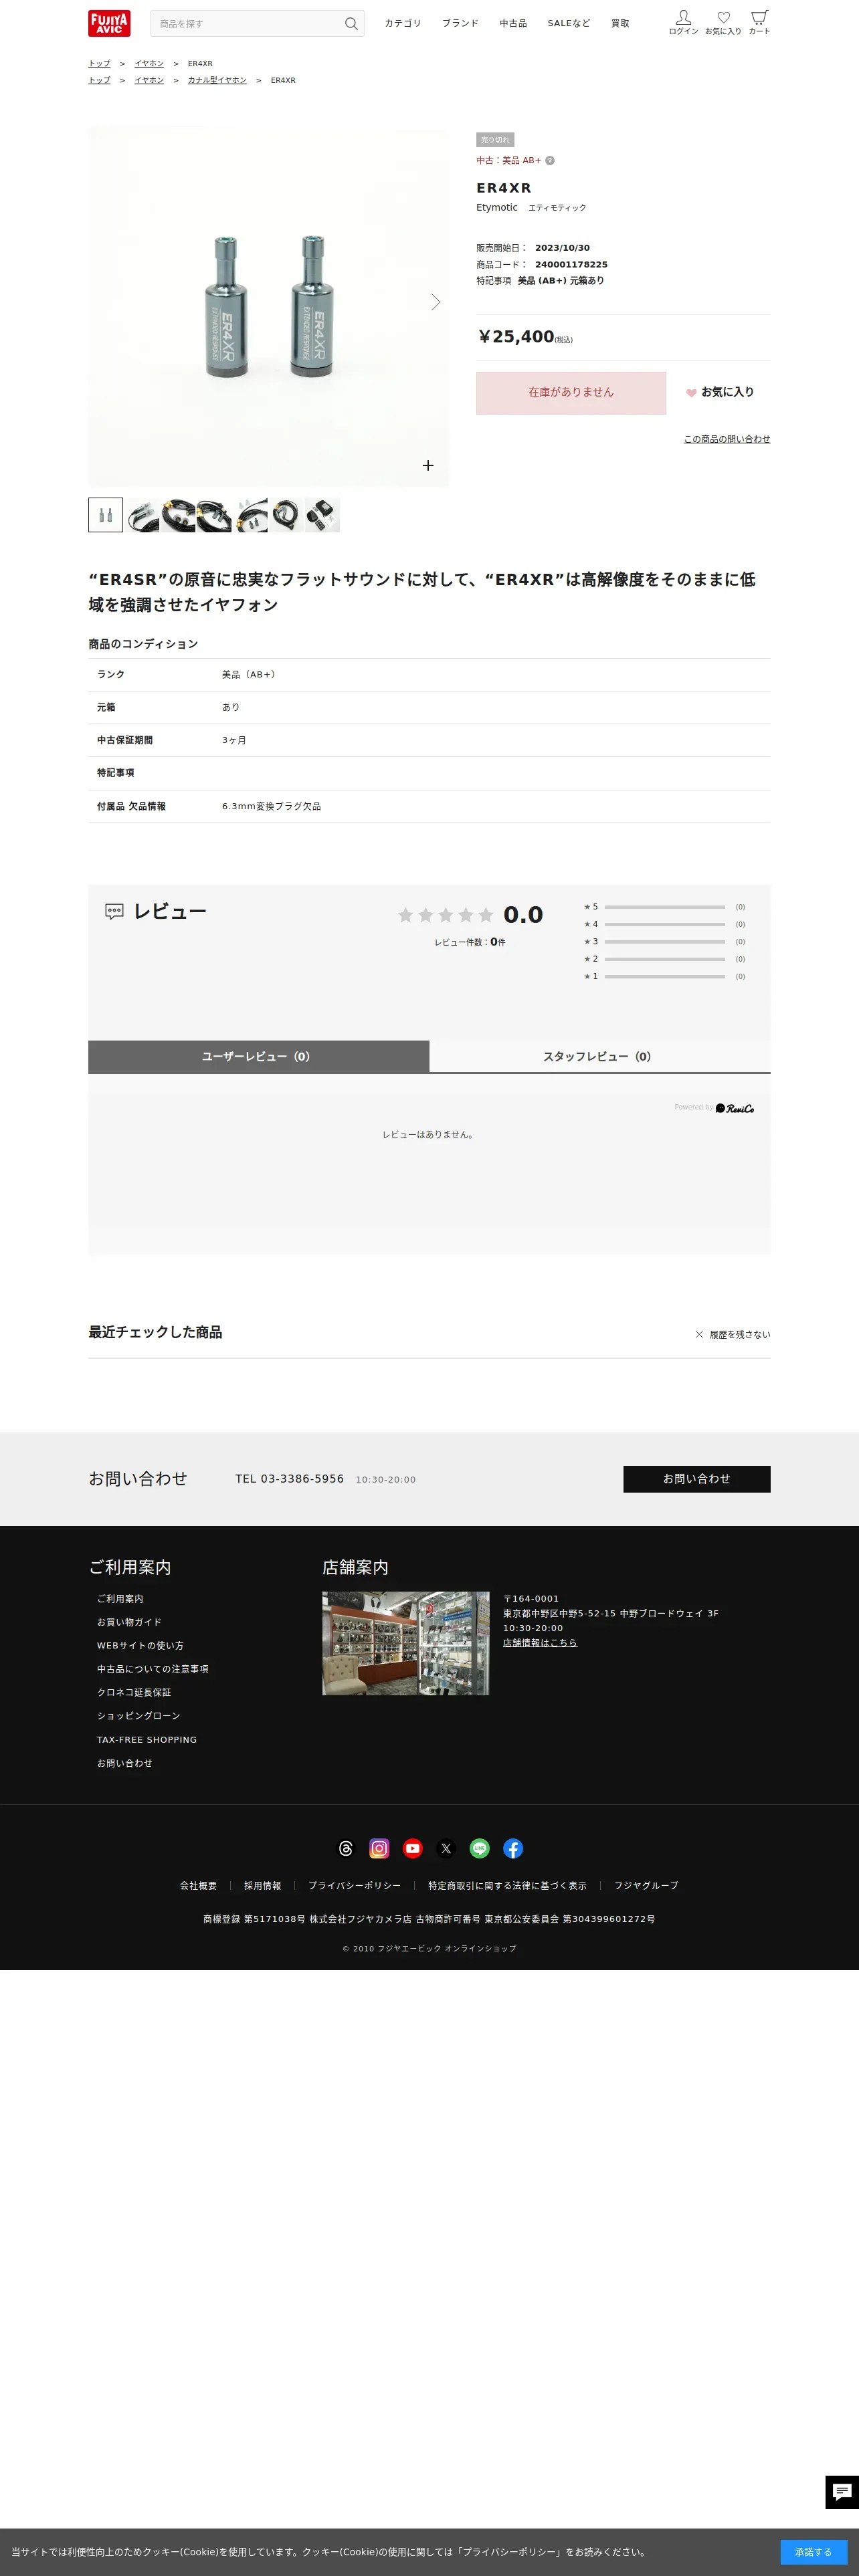Click the ★3 rating bar
Image resolution: width=859 pixels, height=2576 pixels.
664,942
